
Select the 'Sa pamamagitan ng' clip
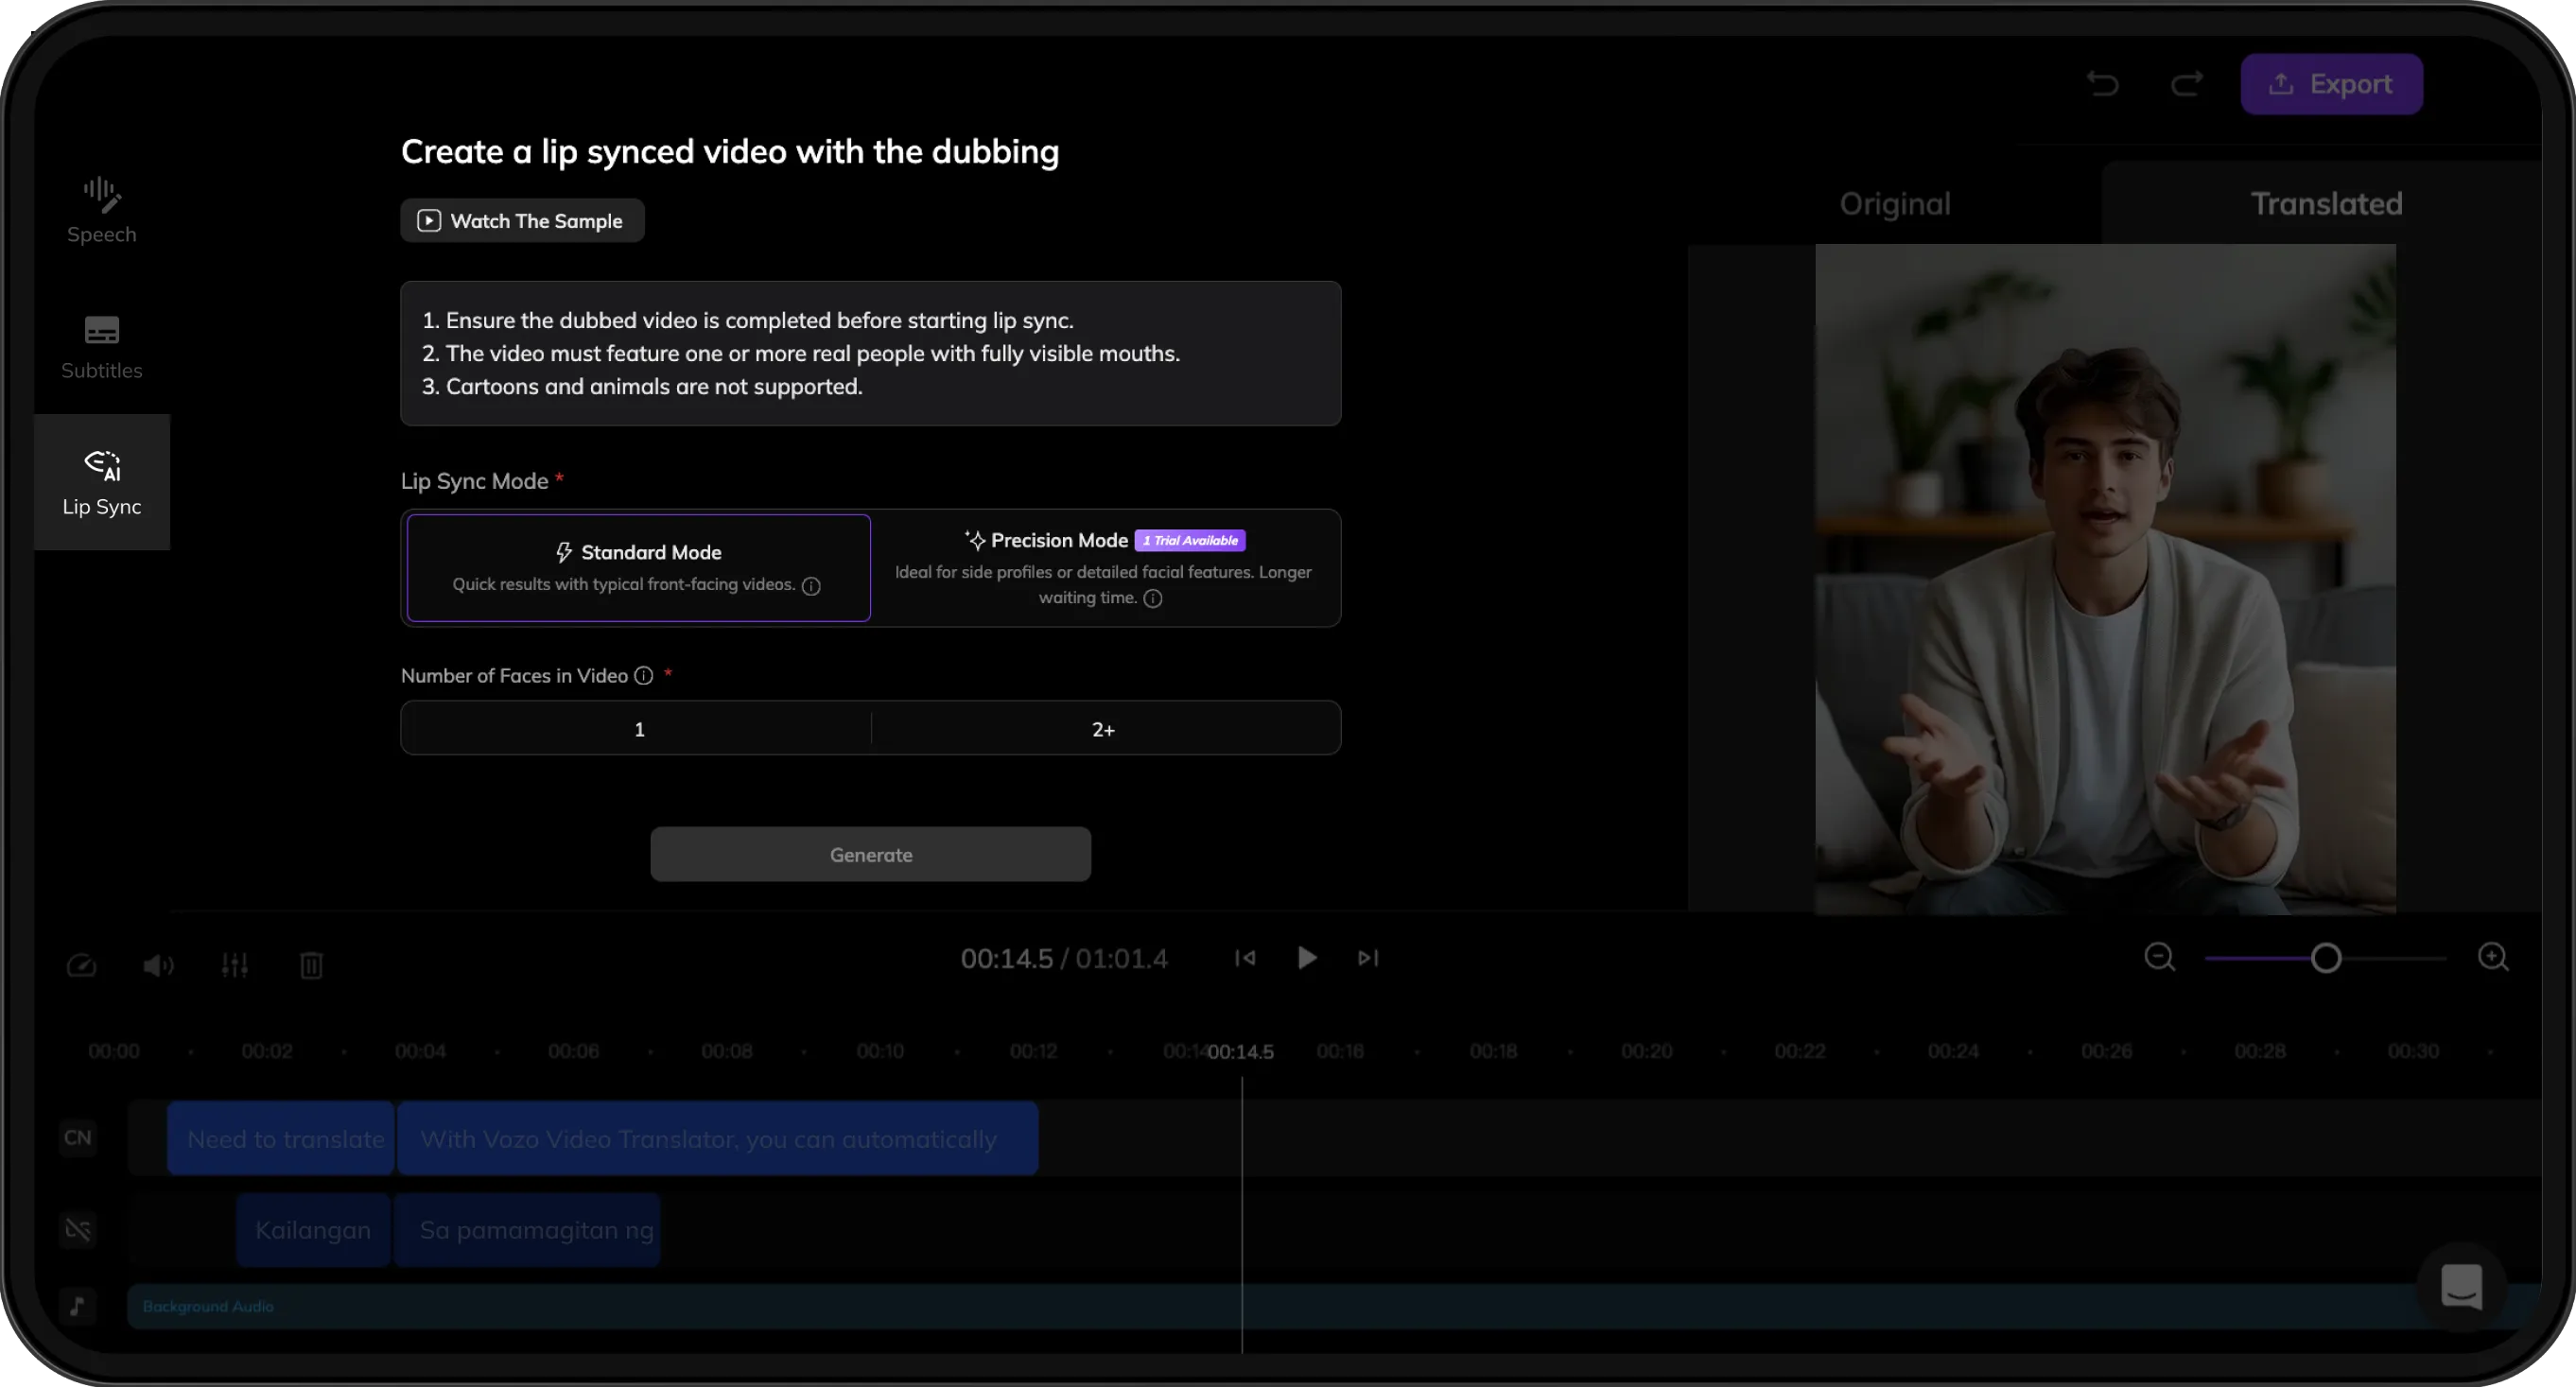pyautogui.click(x=527, y=1230)
